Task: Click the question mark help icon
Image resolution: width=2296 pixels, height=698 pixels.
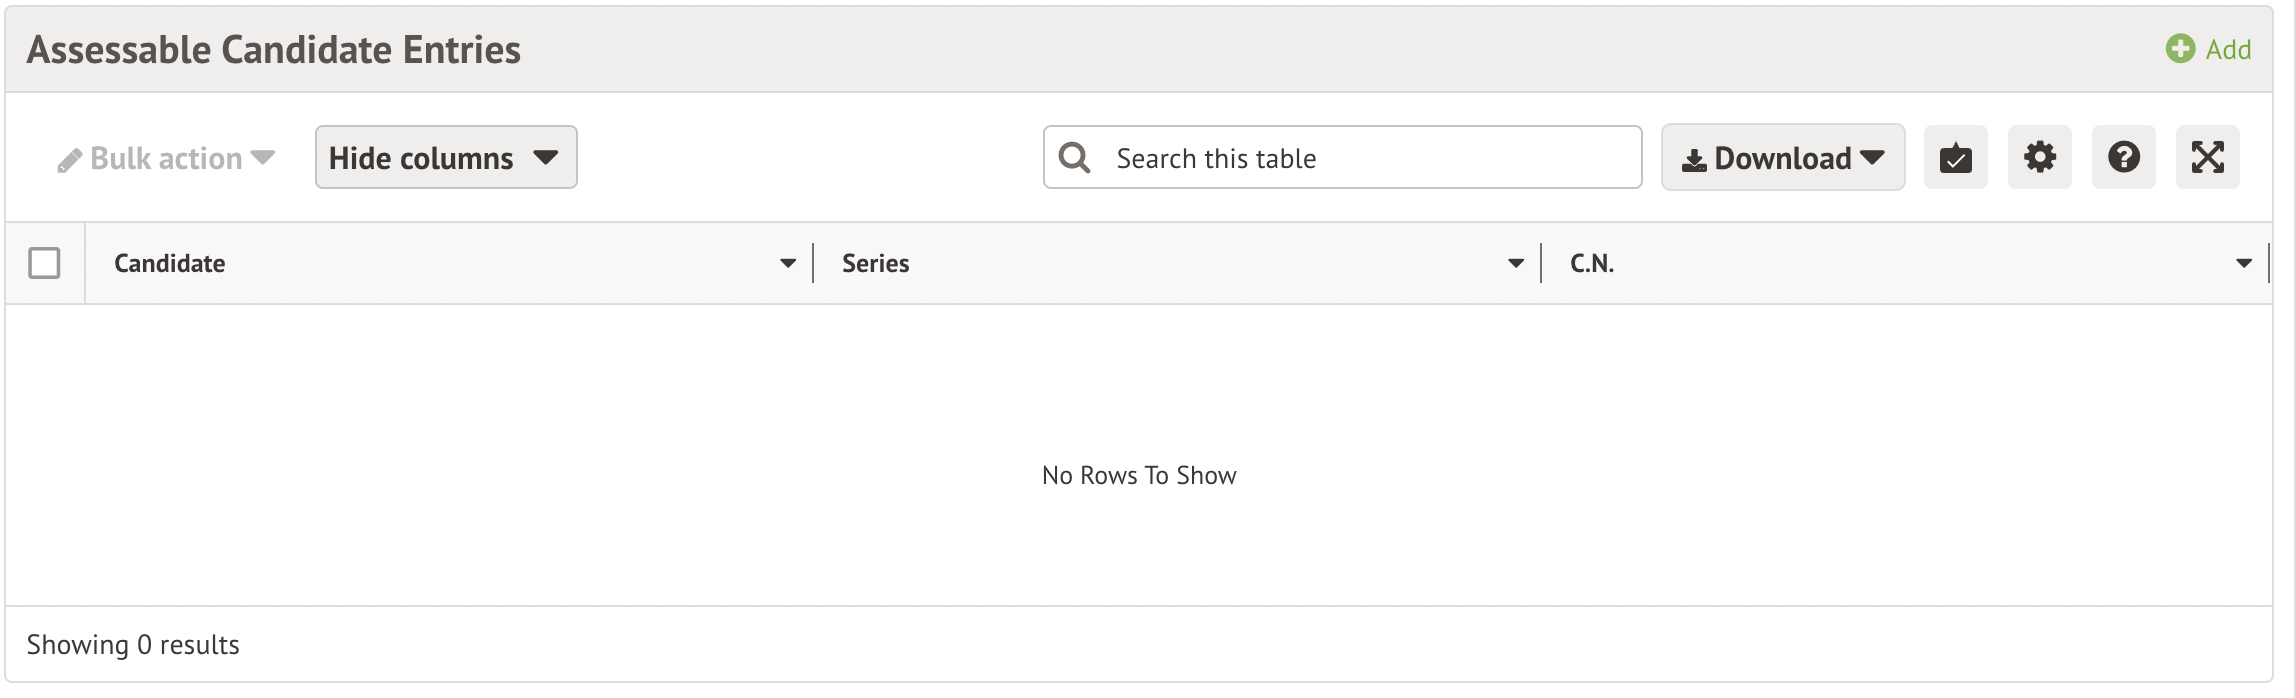Action: 2123,157
